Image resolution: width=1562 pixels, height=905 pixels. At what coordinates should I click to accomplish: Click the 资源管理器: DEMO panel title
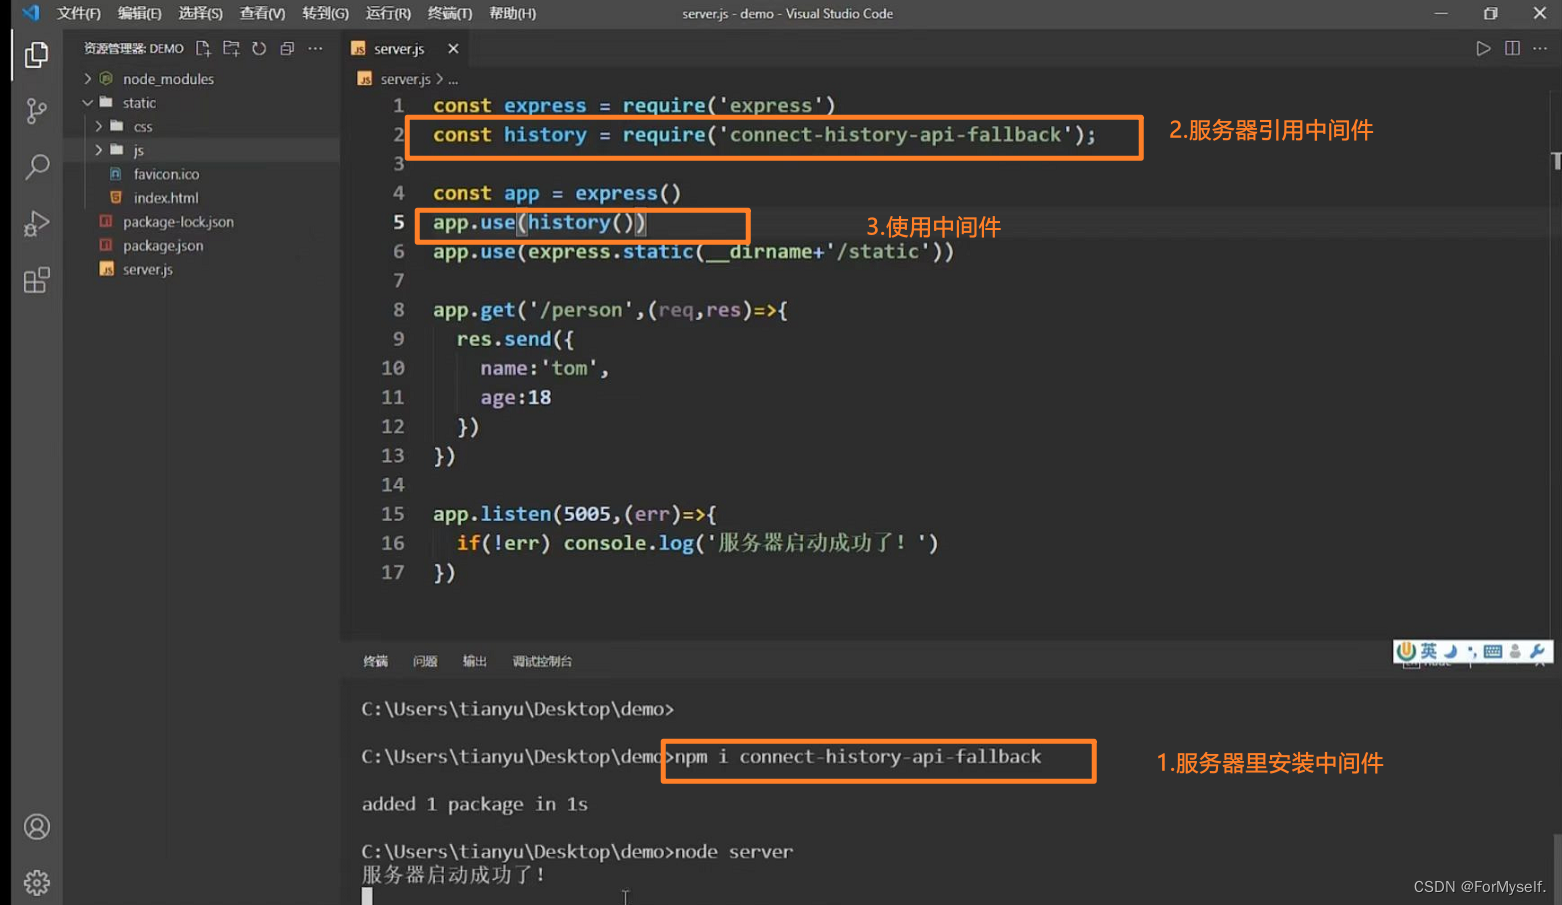(133, 48)
